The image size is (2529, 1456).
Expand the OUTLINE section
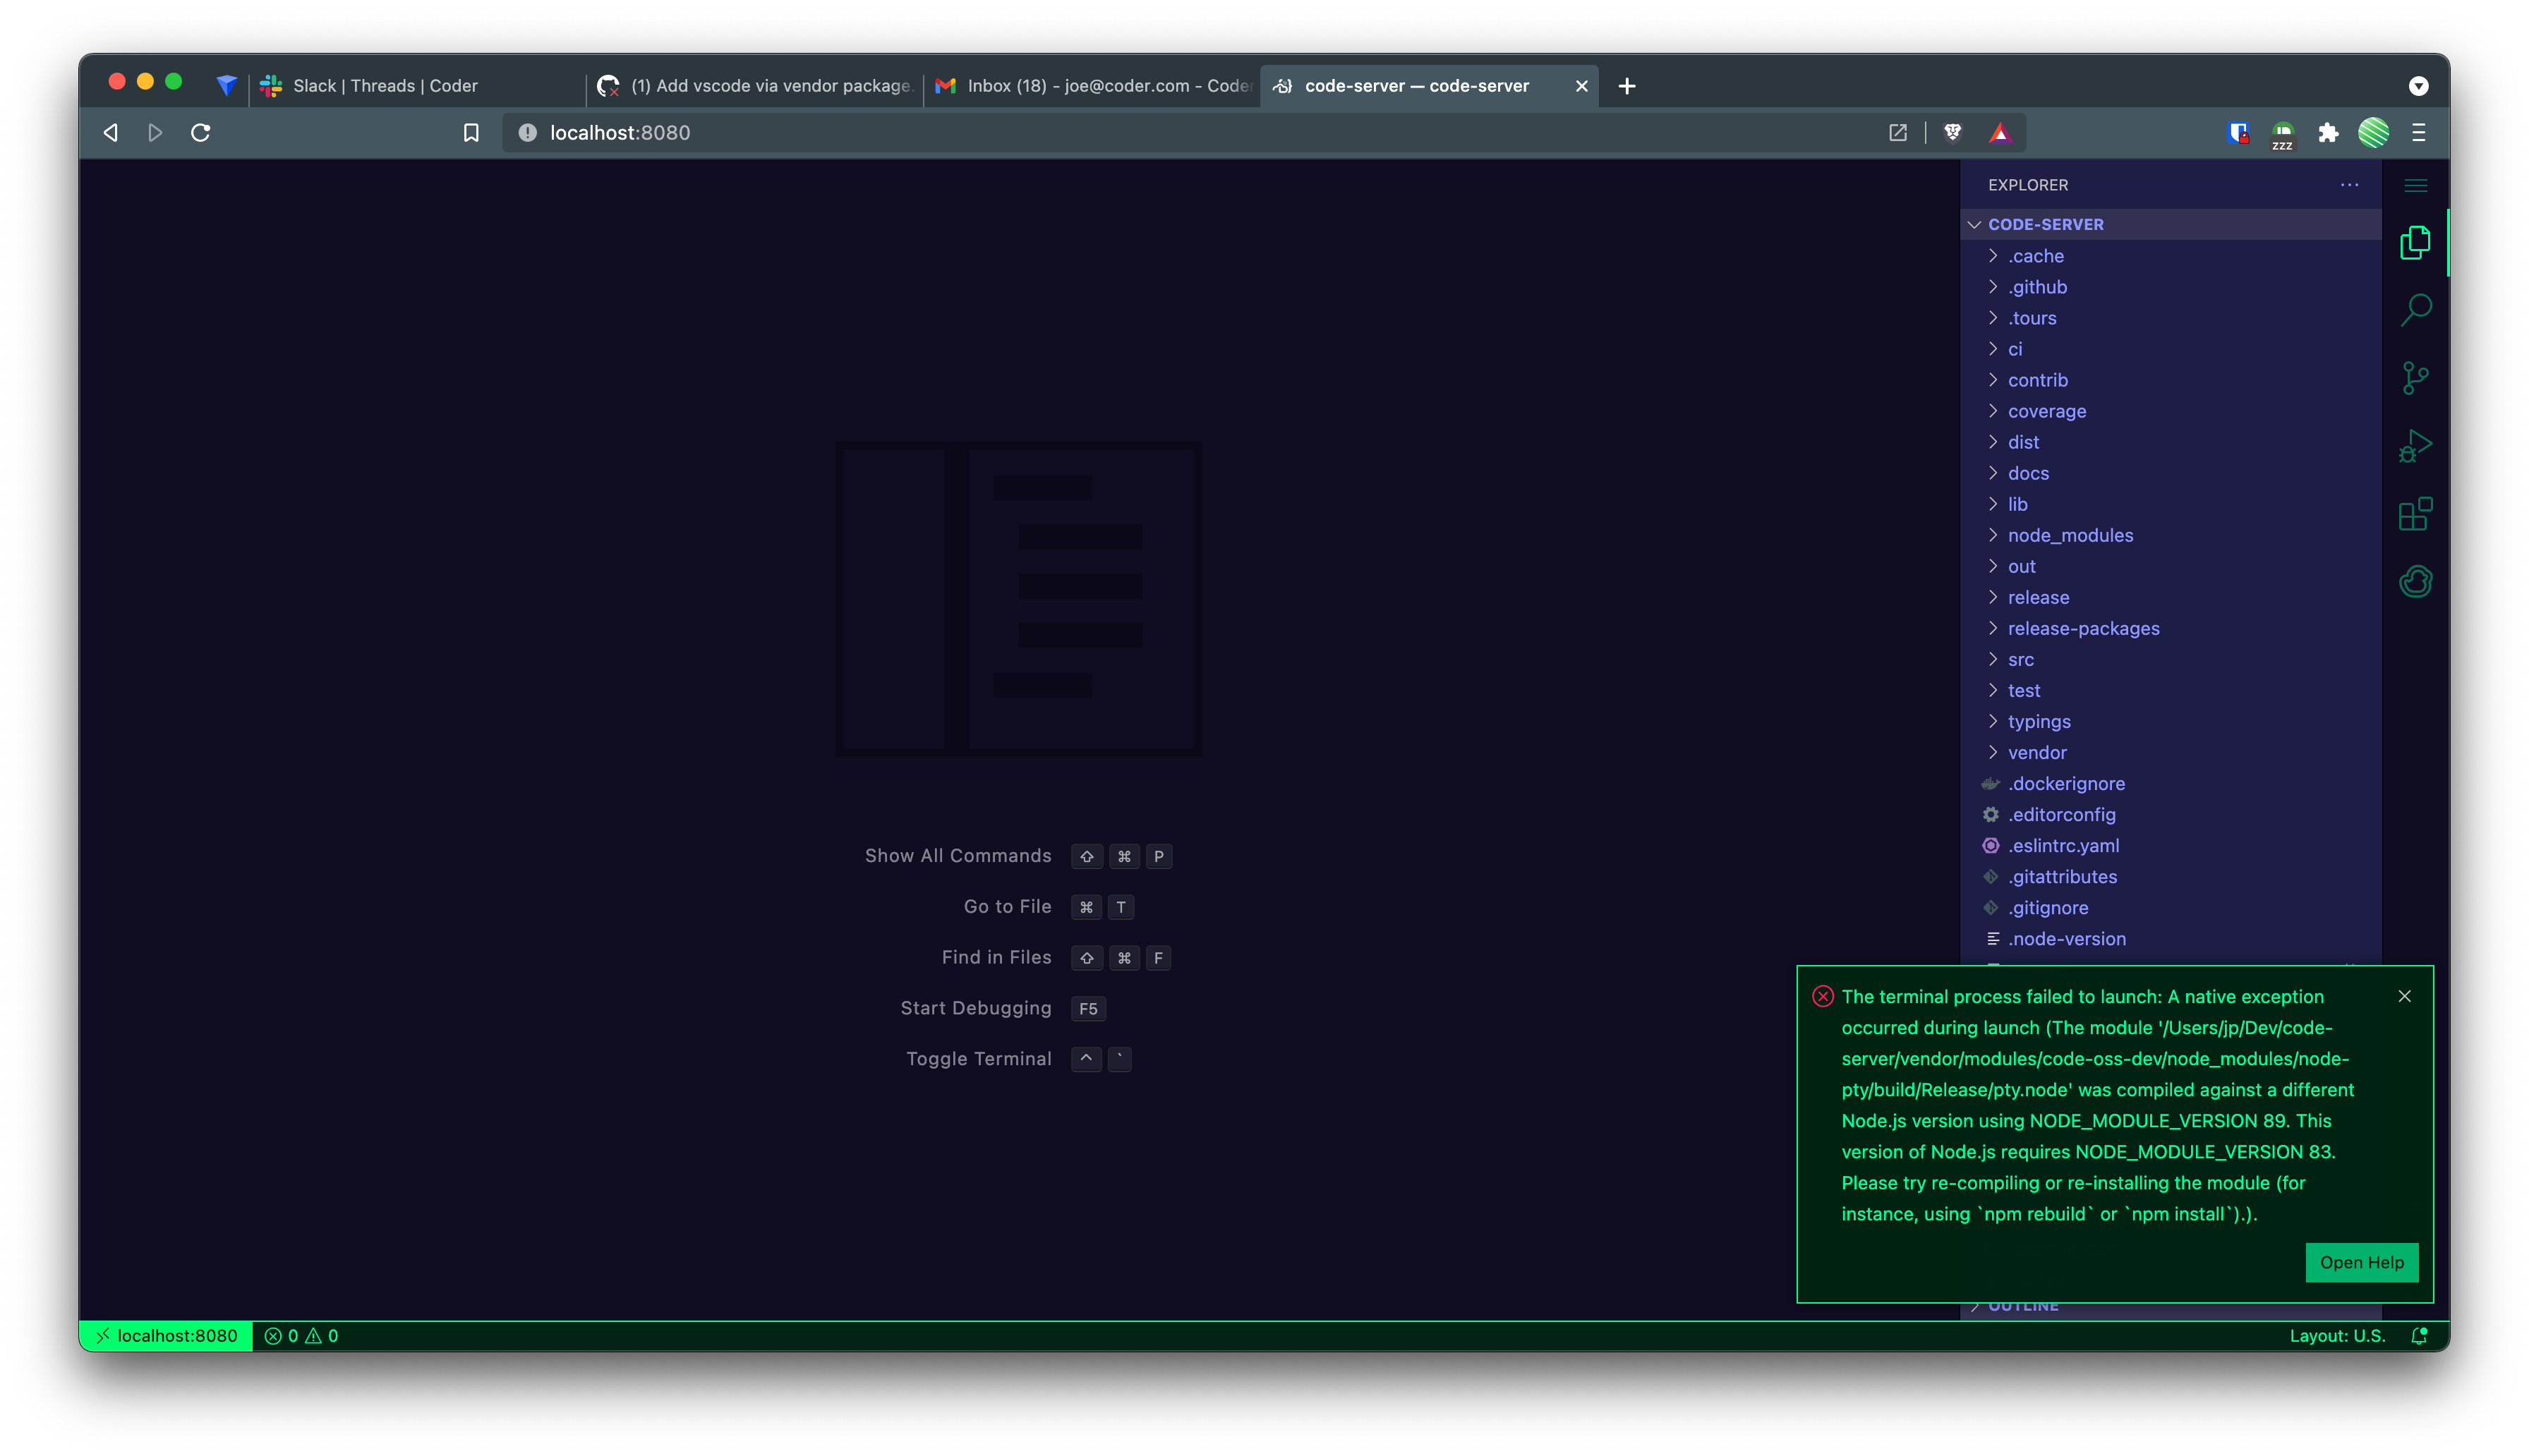2170,1308
